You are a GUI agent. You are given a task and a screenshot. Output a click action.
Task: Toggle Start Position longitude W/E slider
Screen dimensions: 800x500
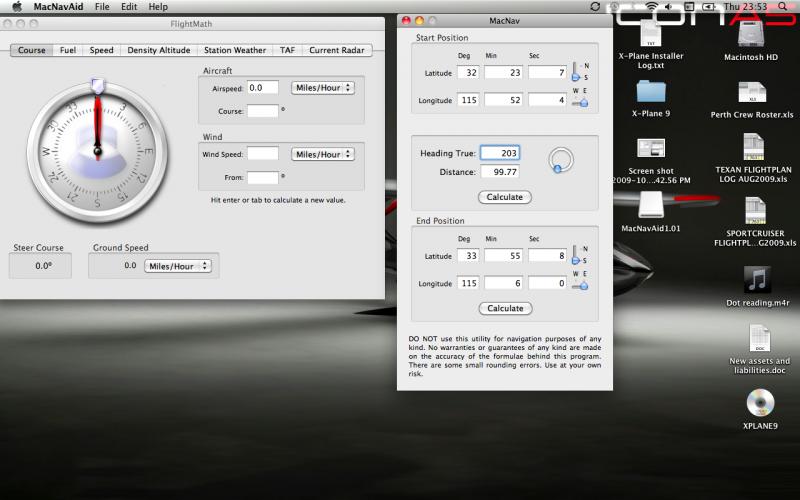[x=580, y=103]
